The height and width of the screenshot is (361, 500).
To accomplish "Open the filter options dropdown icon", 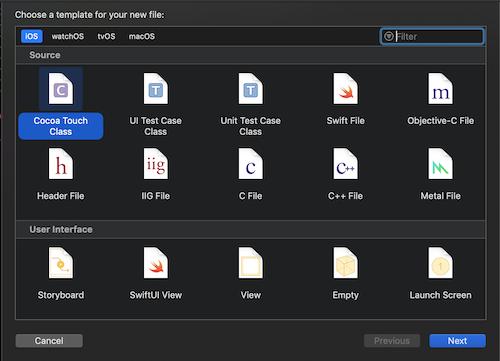I will [x=389, y=36].
